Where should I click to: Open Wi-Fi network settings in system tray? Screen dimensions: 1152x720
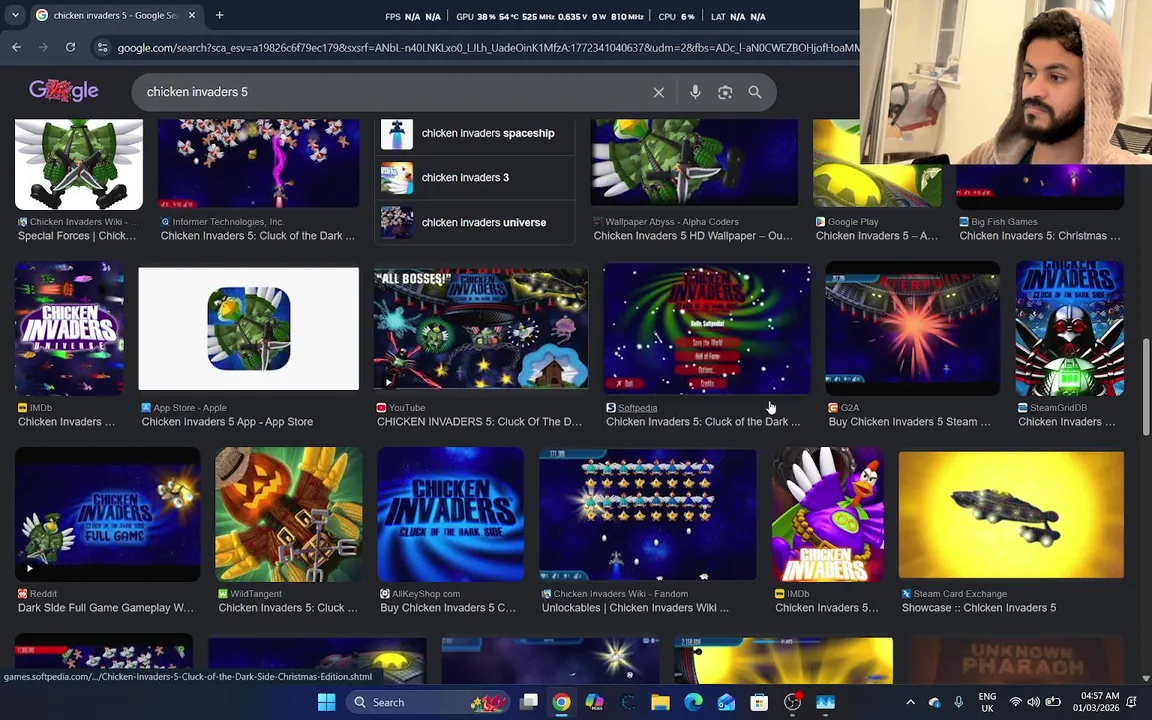[x=1015, y=702]
